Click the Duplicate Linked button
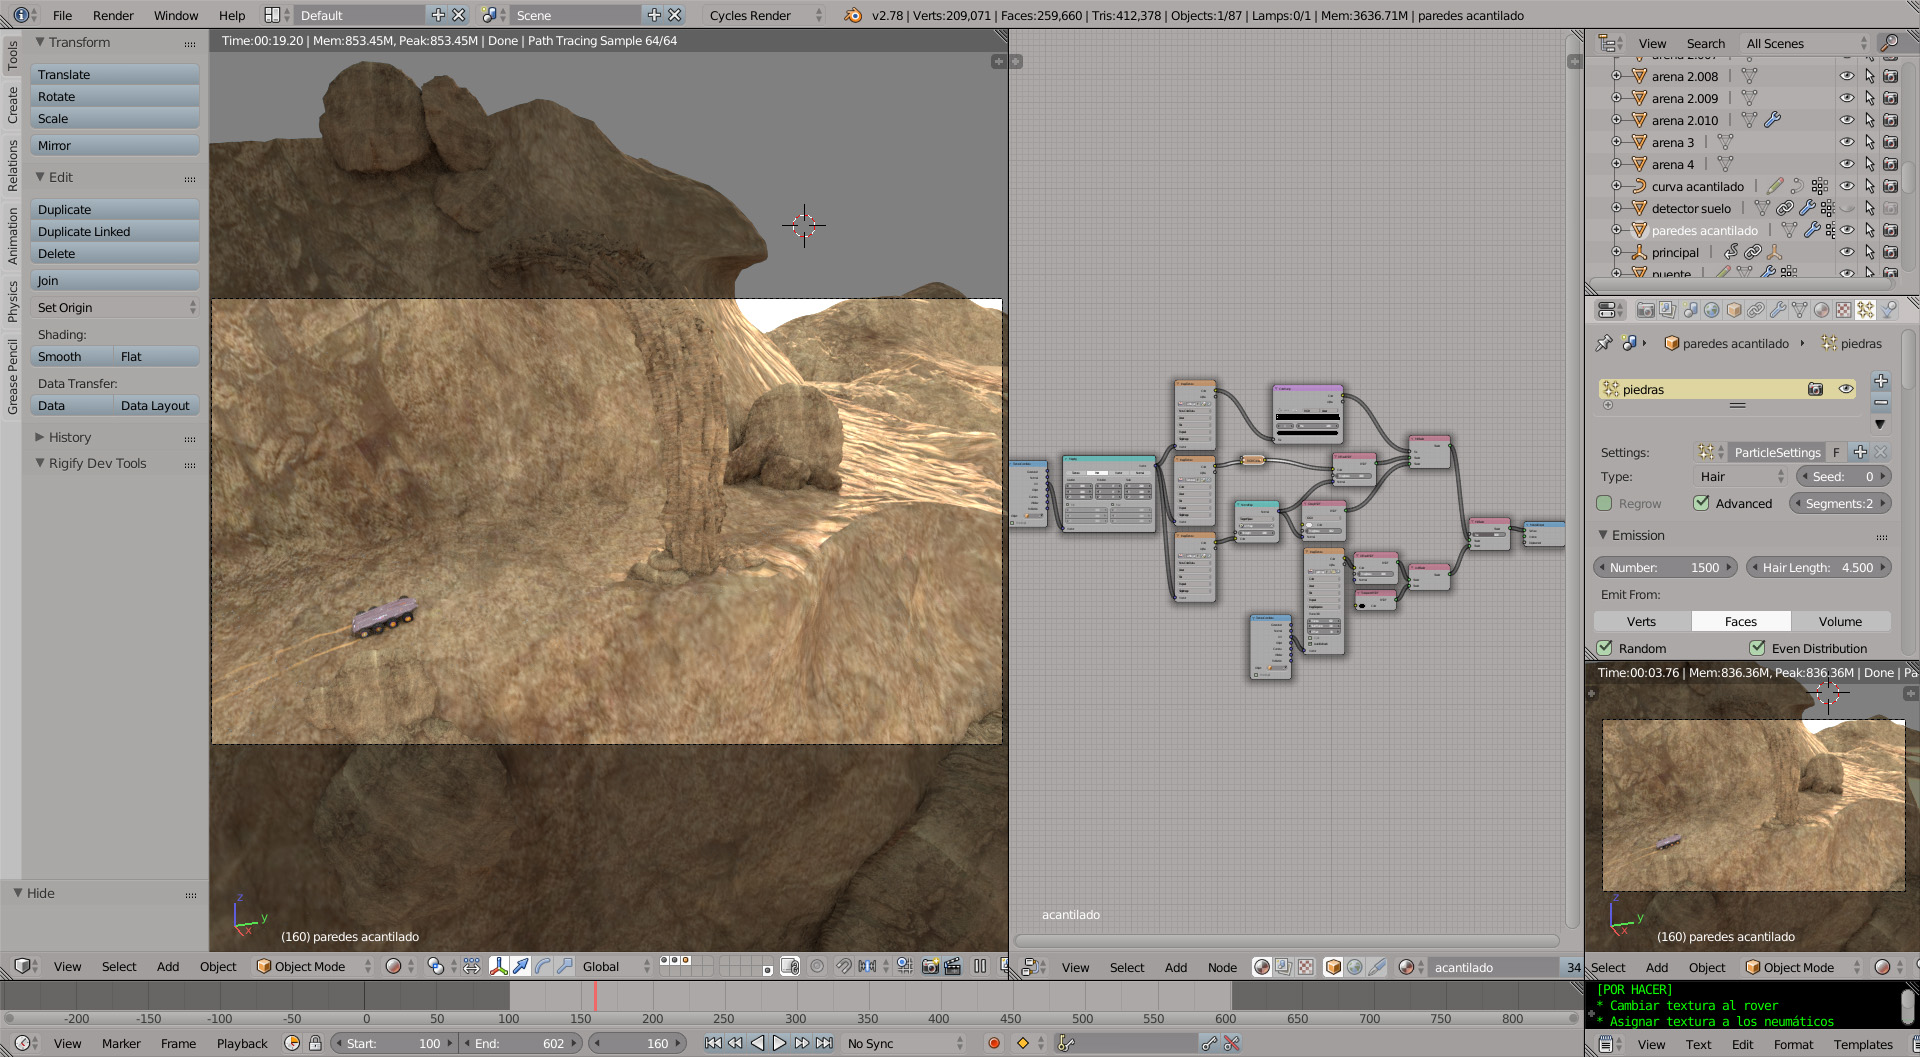Screen dimensions: 1920x1057 point(115,232)
